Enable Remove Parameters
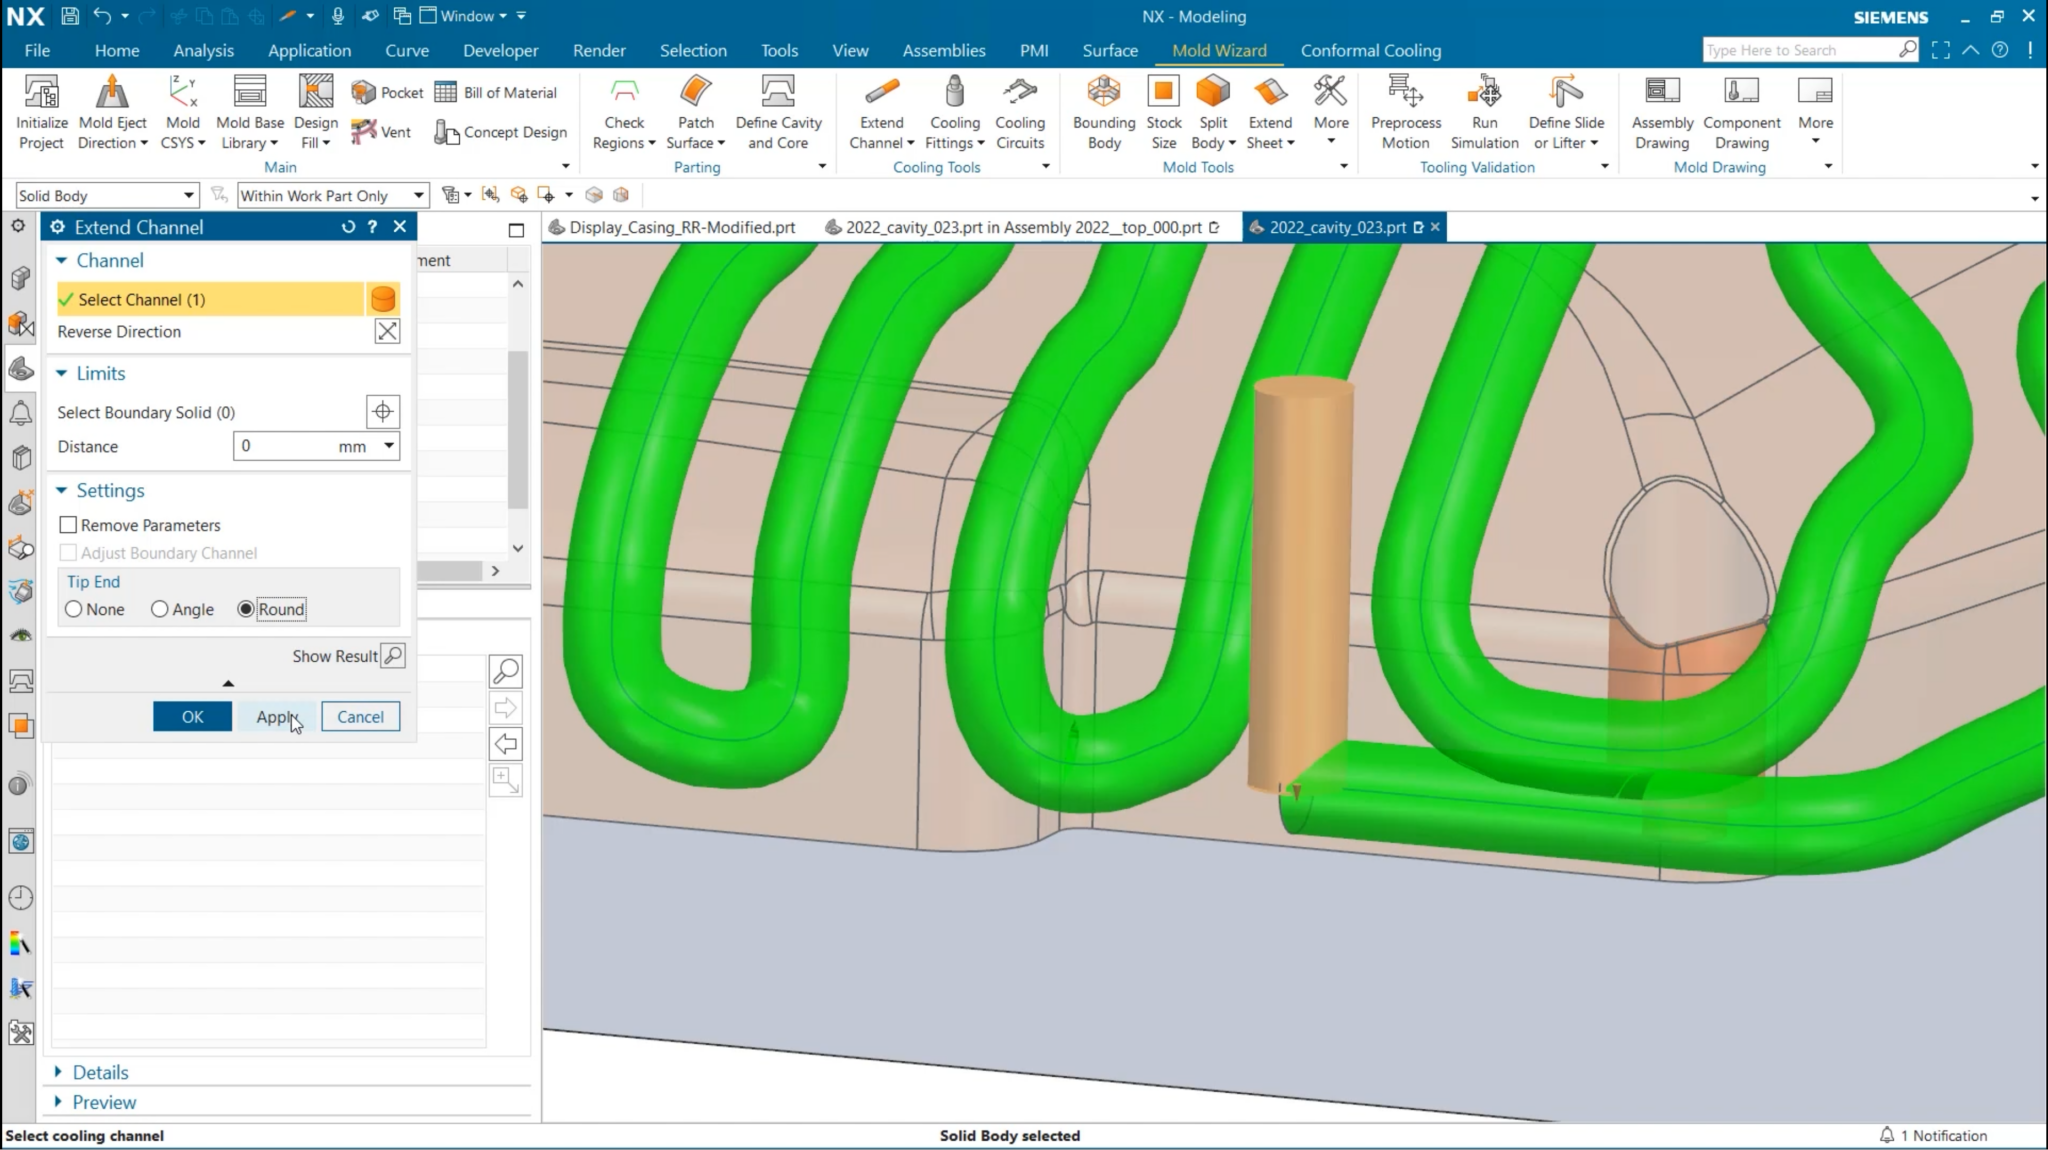Screen dimensions: 2048x1150 point(68,524)
